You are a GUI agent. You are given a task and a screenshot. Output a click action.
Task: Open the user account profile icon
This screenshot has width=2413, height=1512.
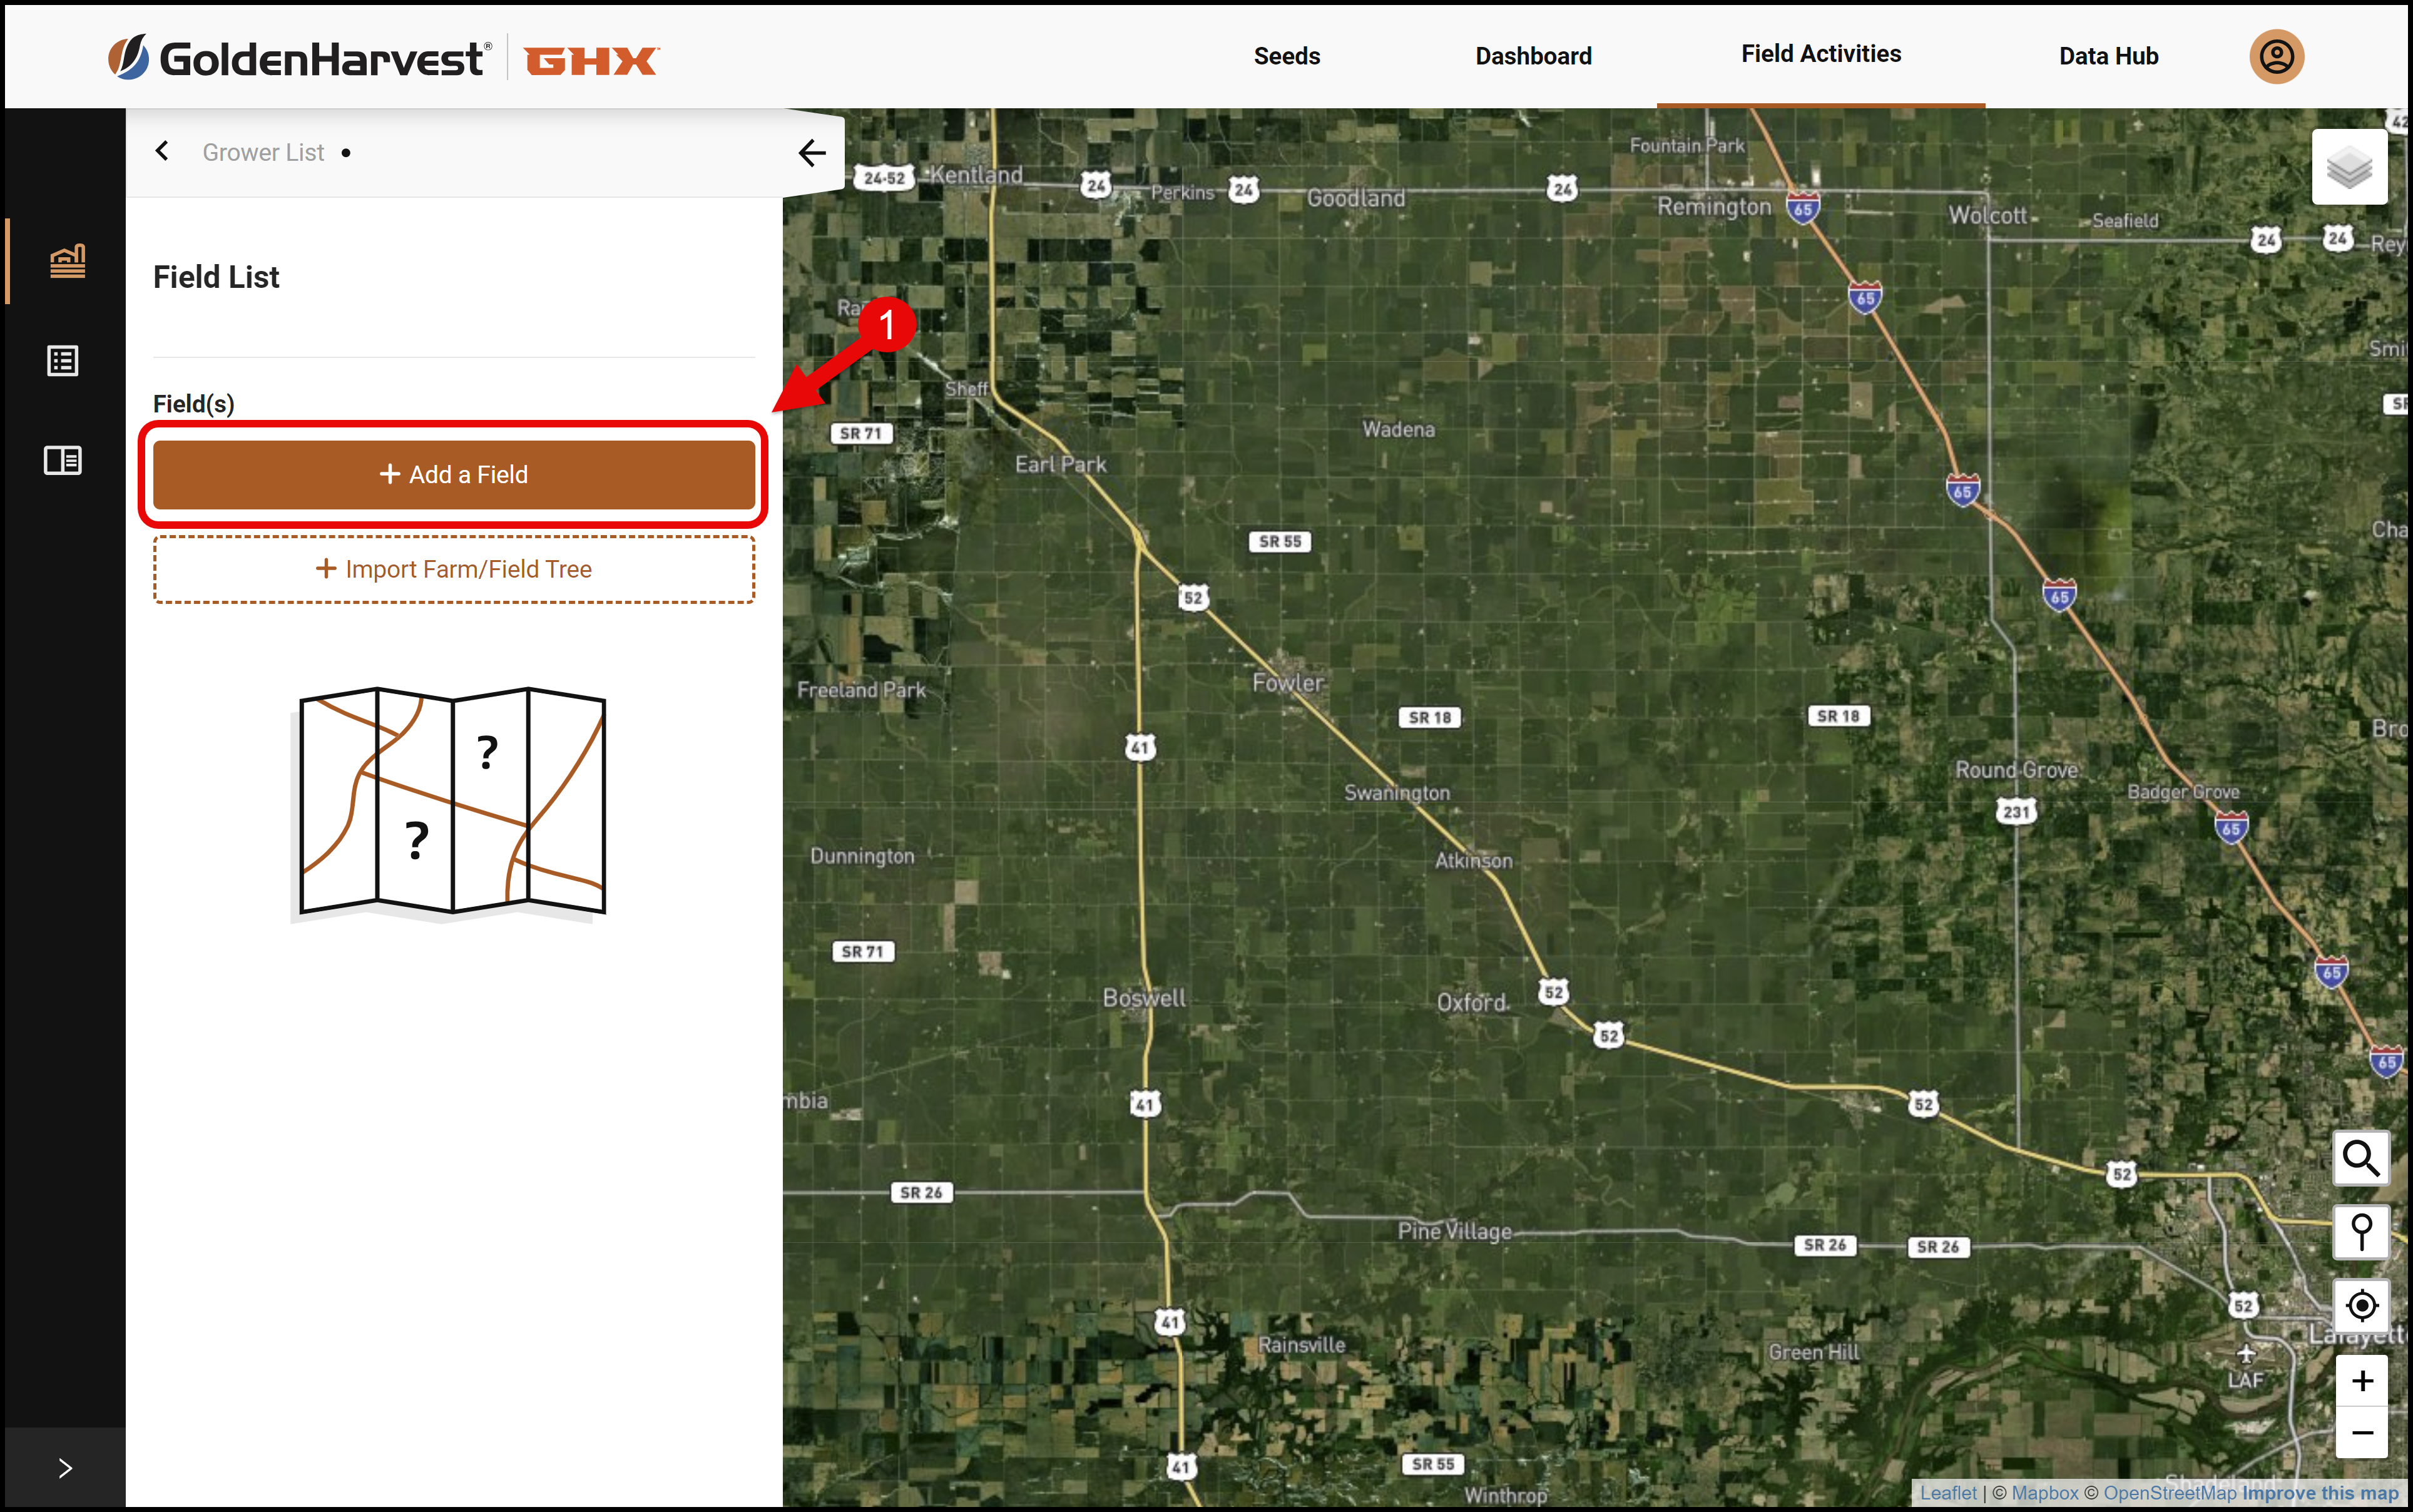point(2276,56)
